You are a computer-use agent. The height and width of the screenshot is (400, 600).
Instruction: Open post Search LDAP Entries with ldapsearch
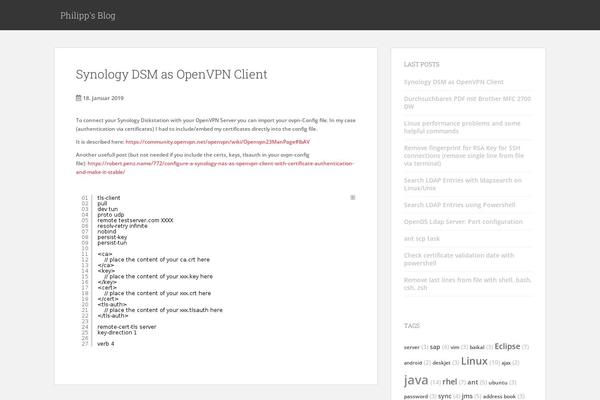tap(463, 184)
